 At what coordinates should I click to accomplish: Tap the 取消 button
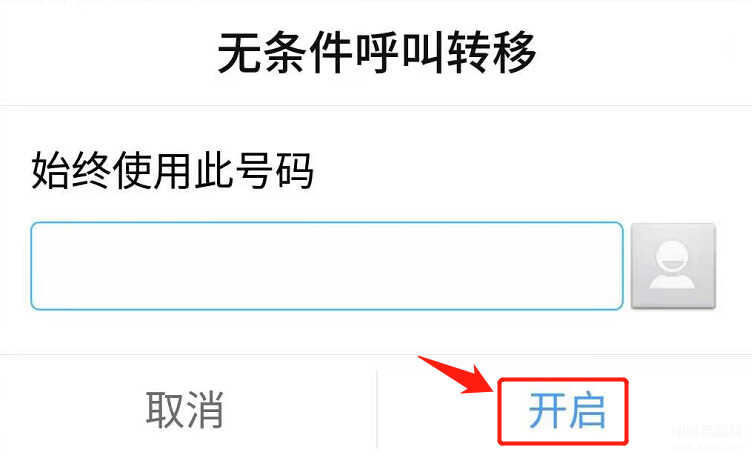(185, 410)
